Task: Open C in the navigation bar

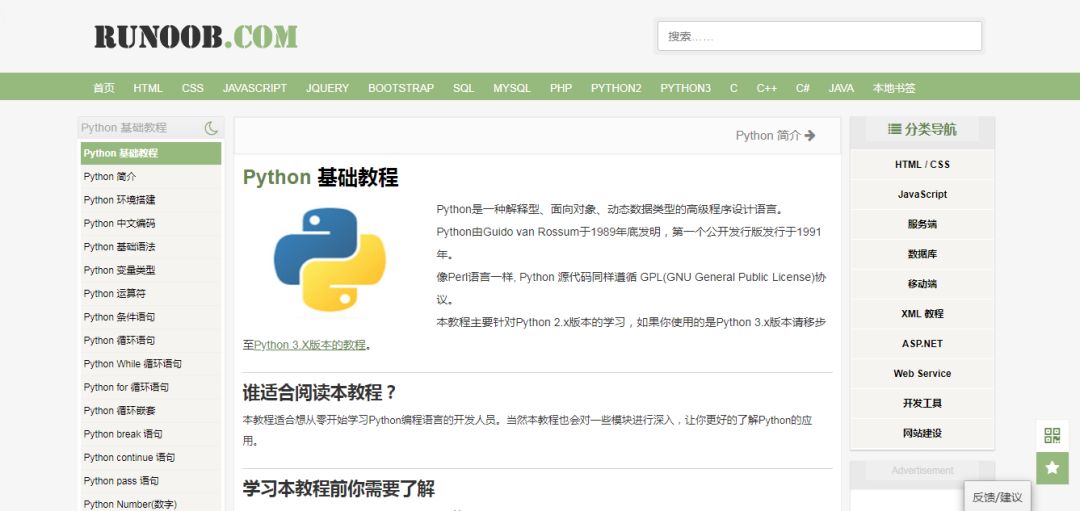Action: 734,88
